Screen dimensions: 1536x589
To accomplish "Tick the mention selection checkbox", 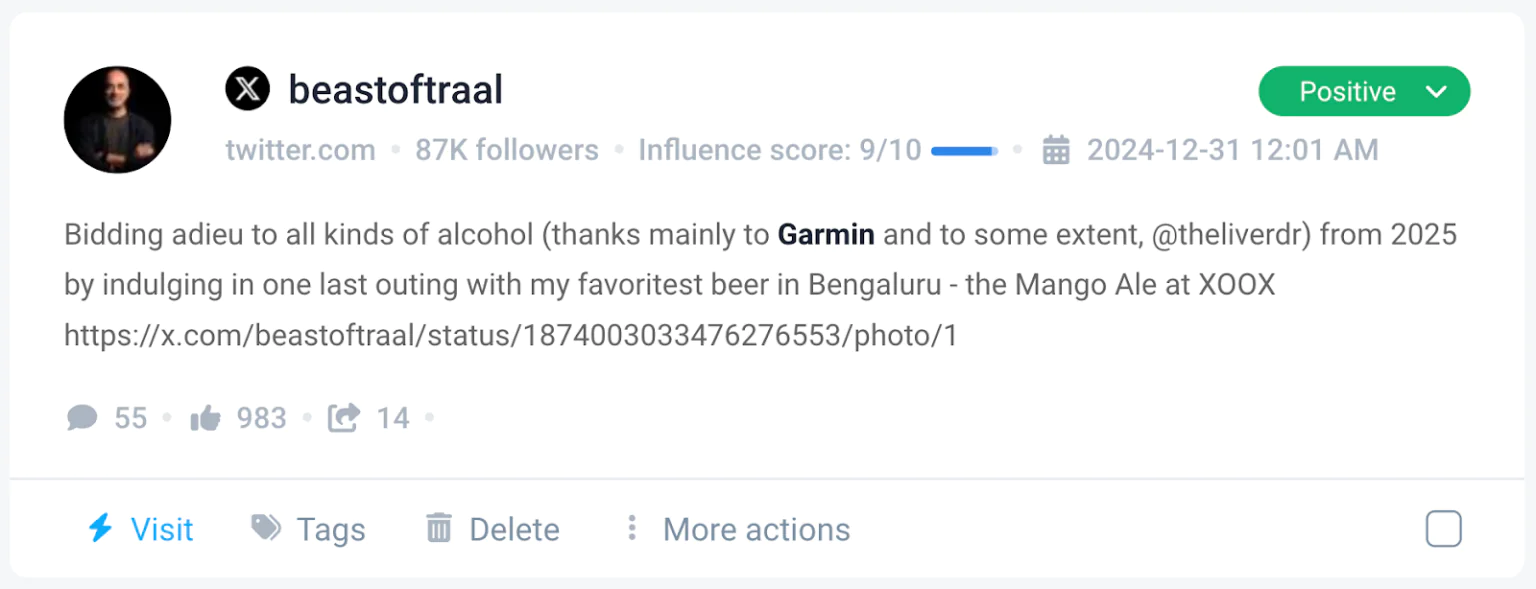I will click(1443, 529).
